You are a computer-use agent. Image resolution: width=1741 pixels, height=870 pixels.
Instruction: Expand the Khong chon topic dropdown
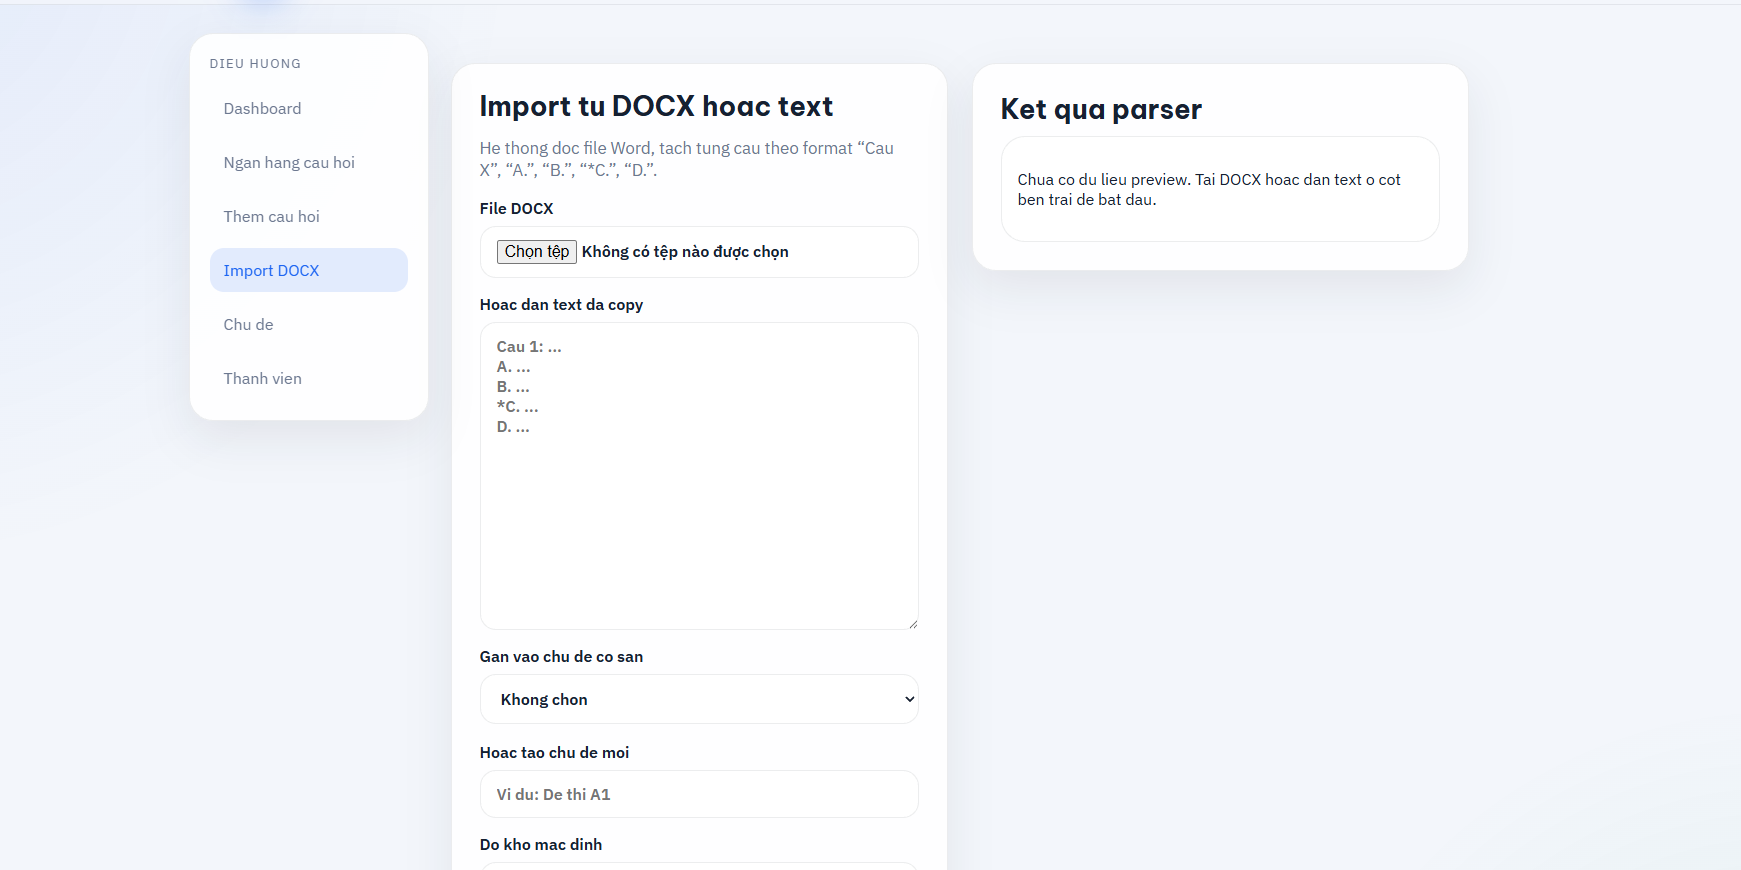click(698, 699)
